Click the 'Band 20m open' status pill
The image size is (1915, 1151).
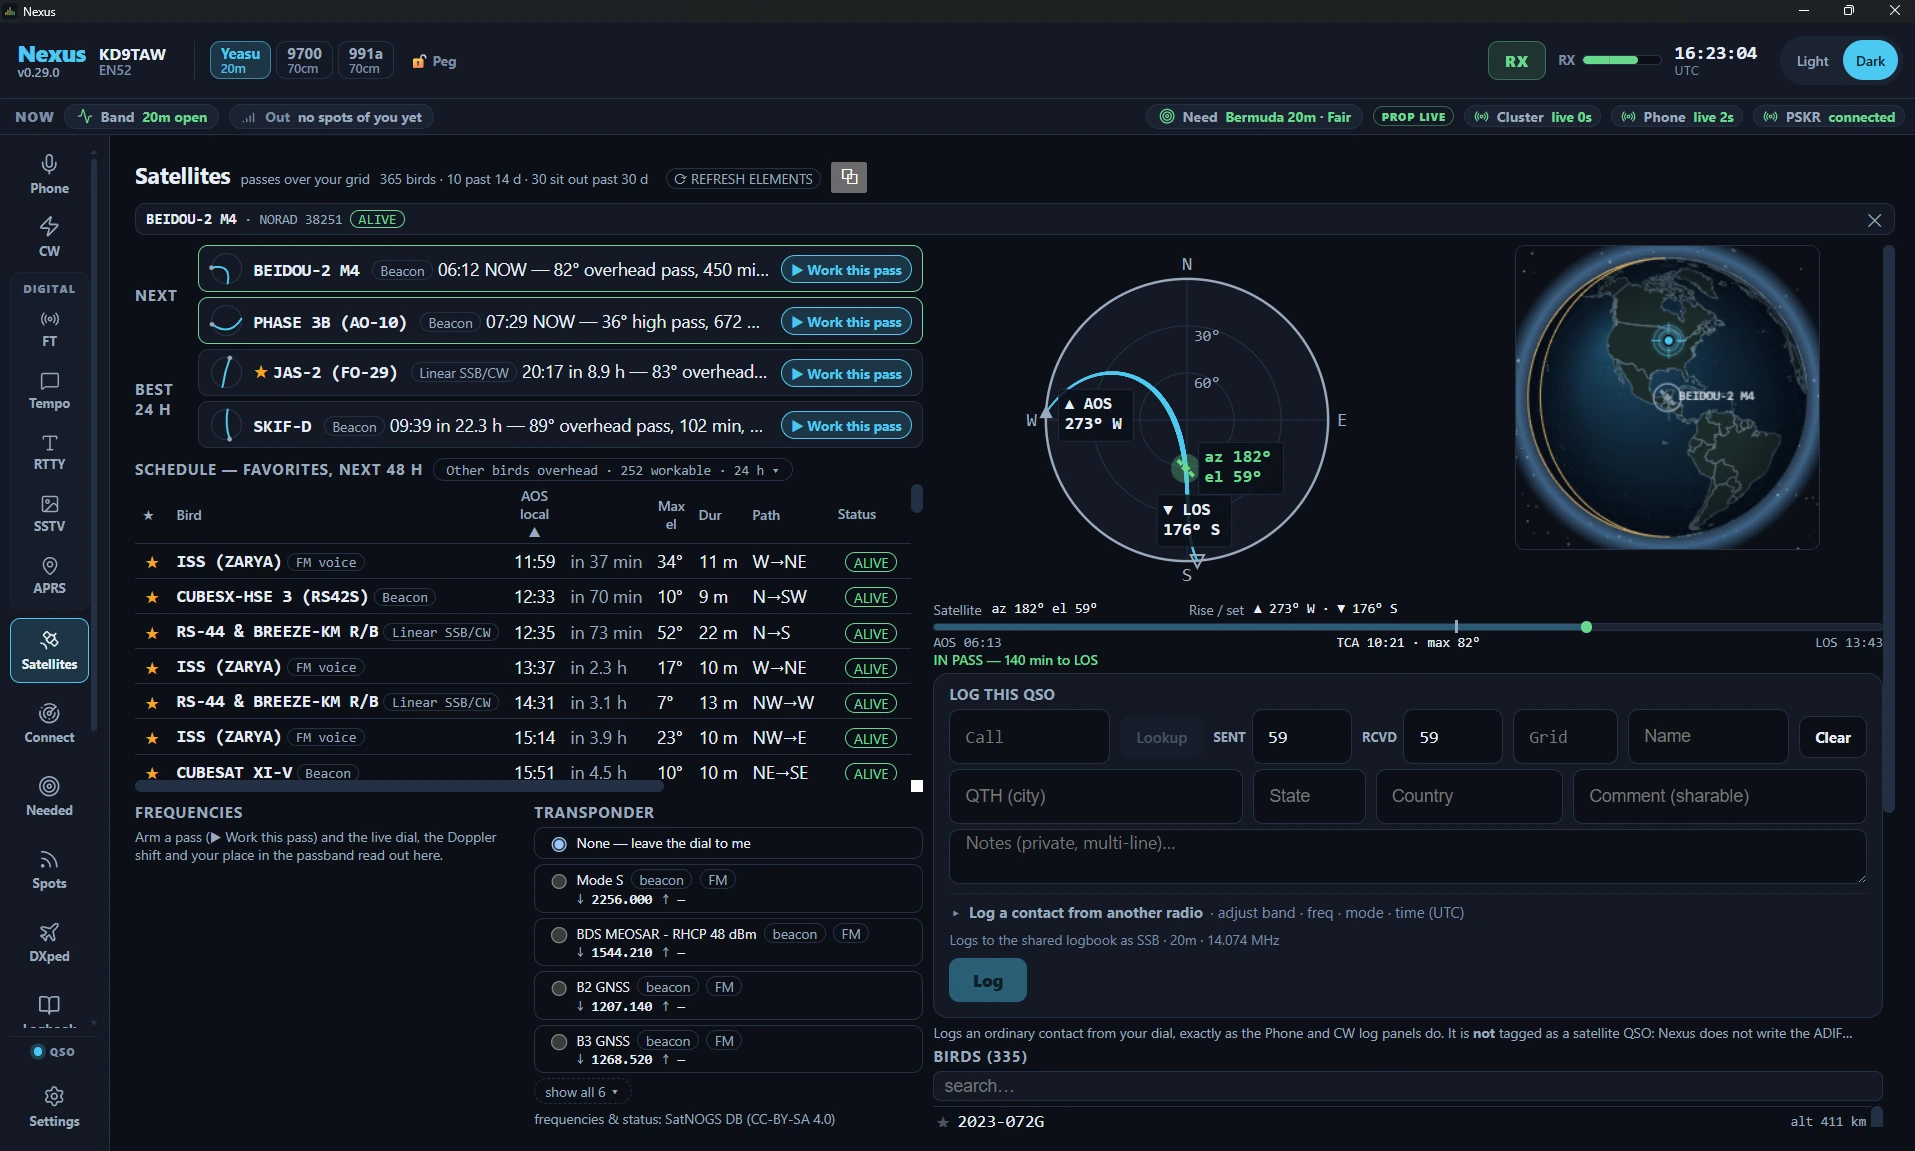click(142, 117)
